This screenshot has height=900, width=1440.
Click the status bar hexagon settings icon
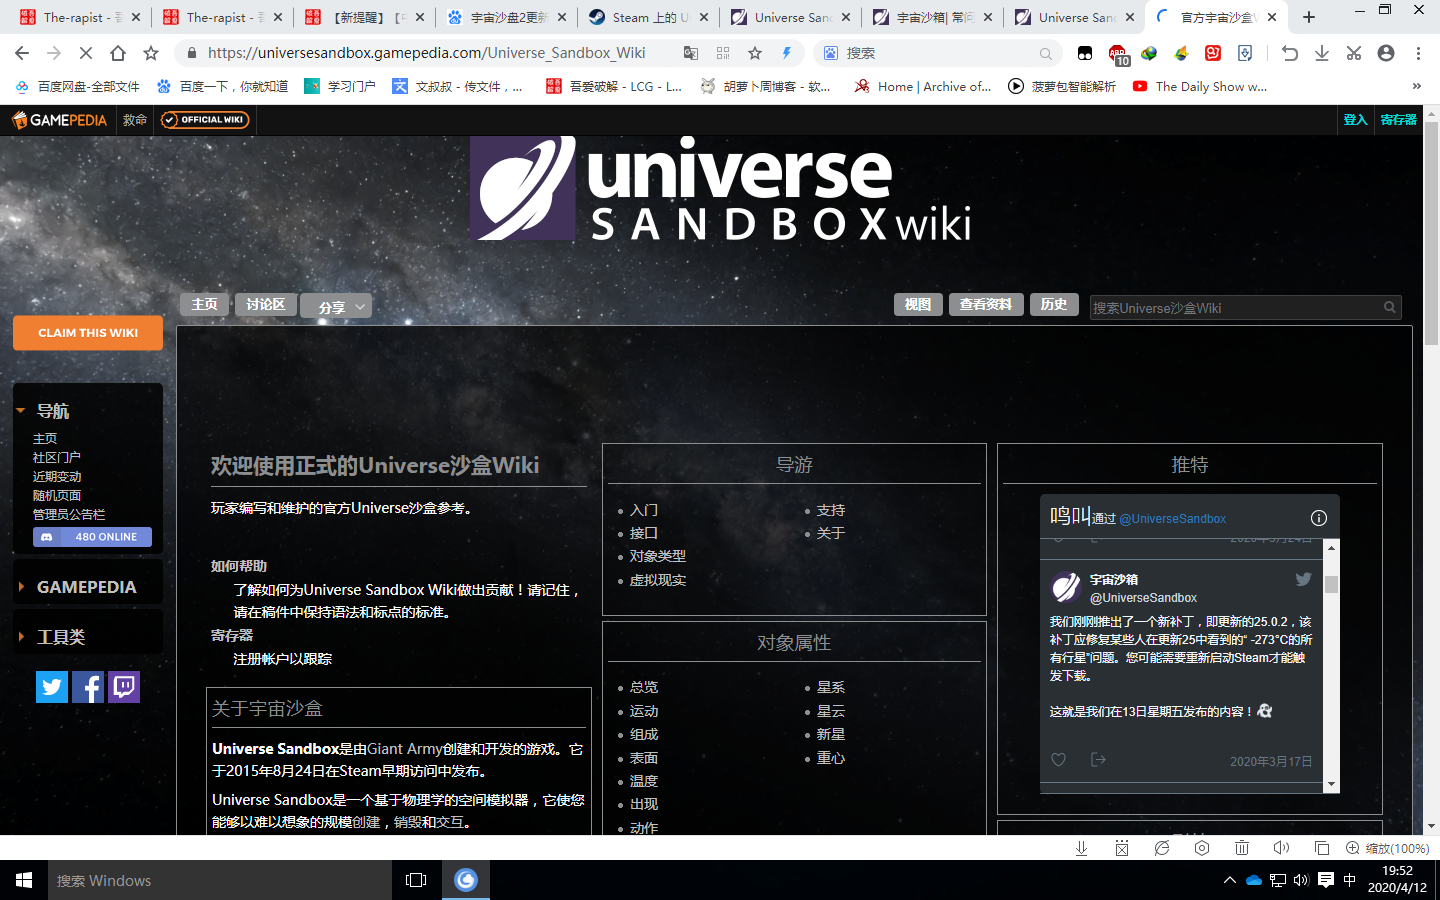(x=1202, y=848)
